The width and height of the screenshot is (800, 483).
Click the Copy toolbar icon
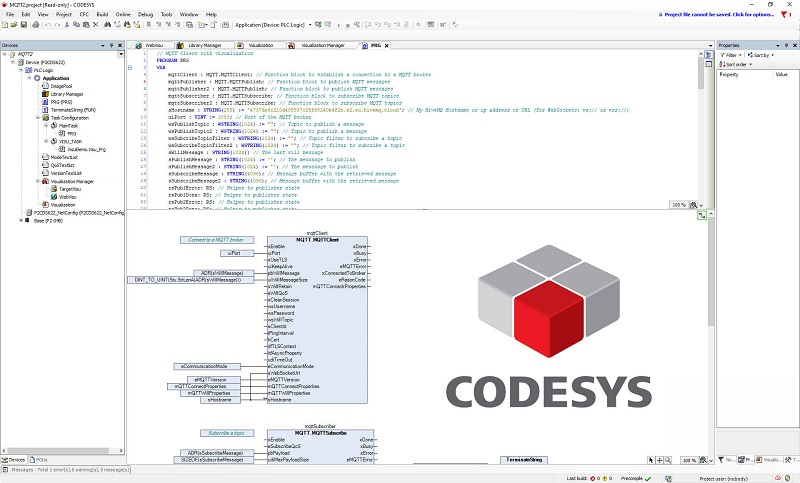76,24
